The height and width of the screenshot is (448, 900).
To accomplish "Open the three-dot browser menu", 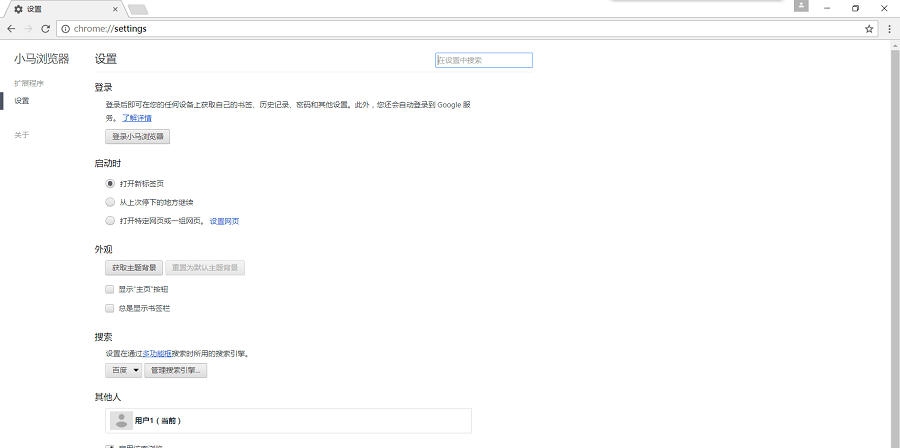I will coord(889,29).
